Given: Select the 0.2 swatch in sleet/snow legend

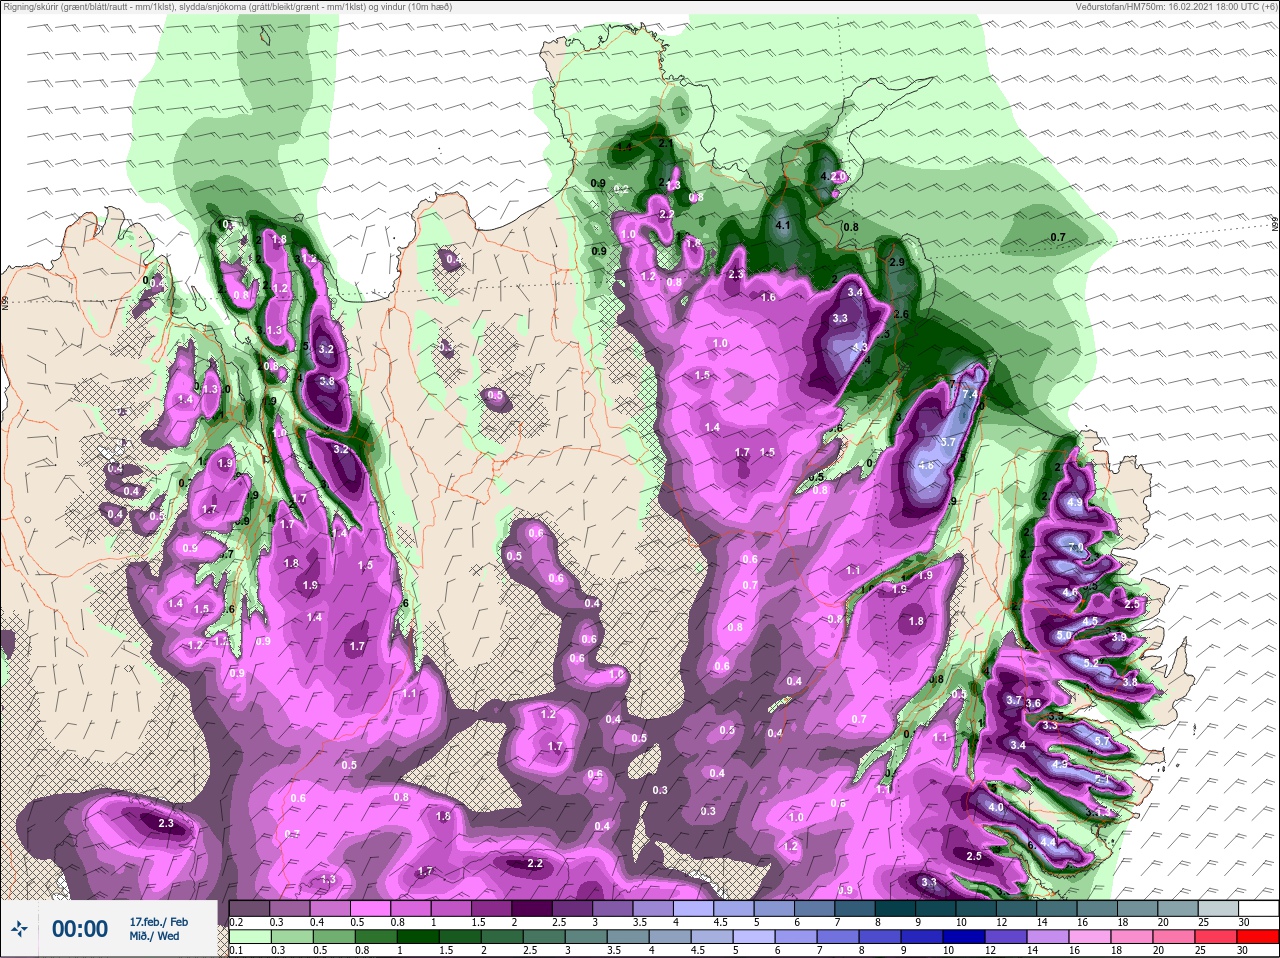Looking at the screenshot, I should coord(249,908).
